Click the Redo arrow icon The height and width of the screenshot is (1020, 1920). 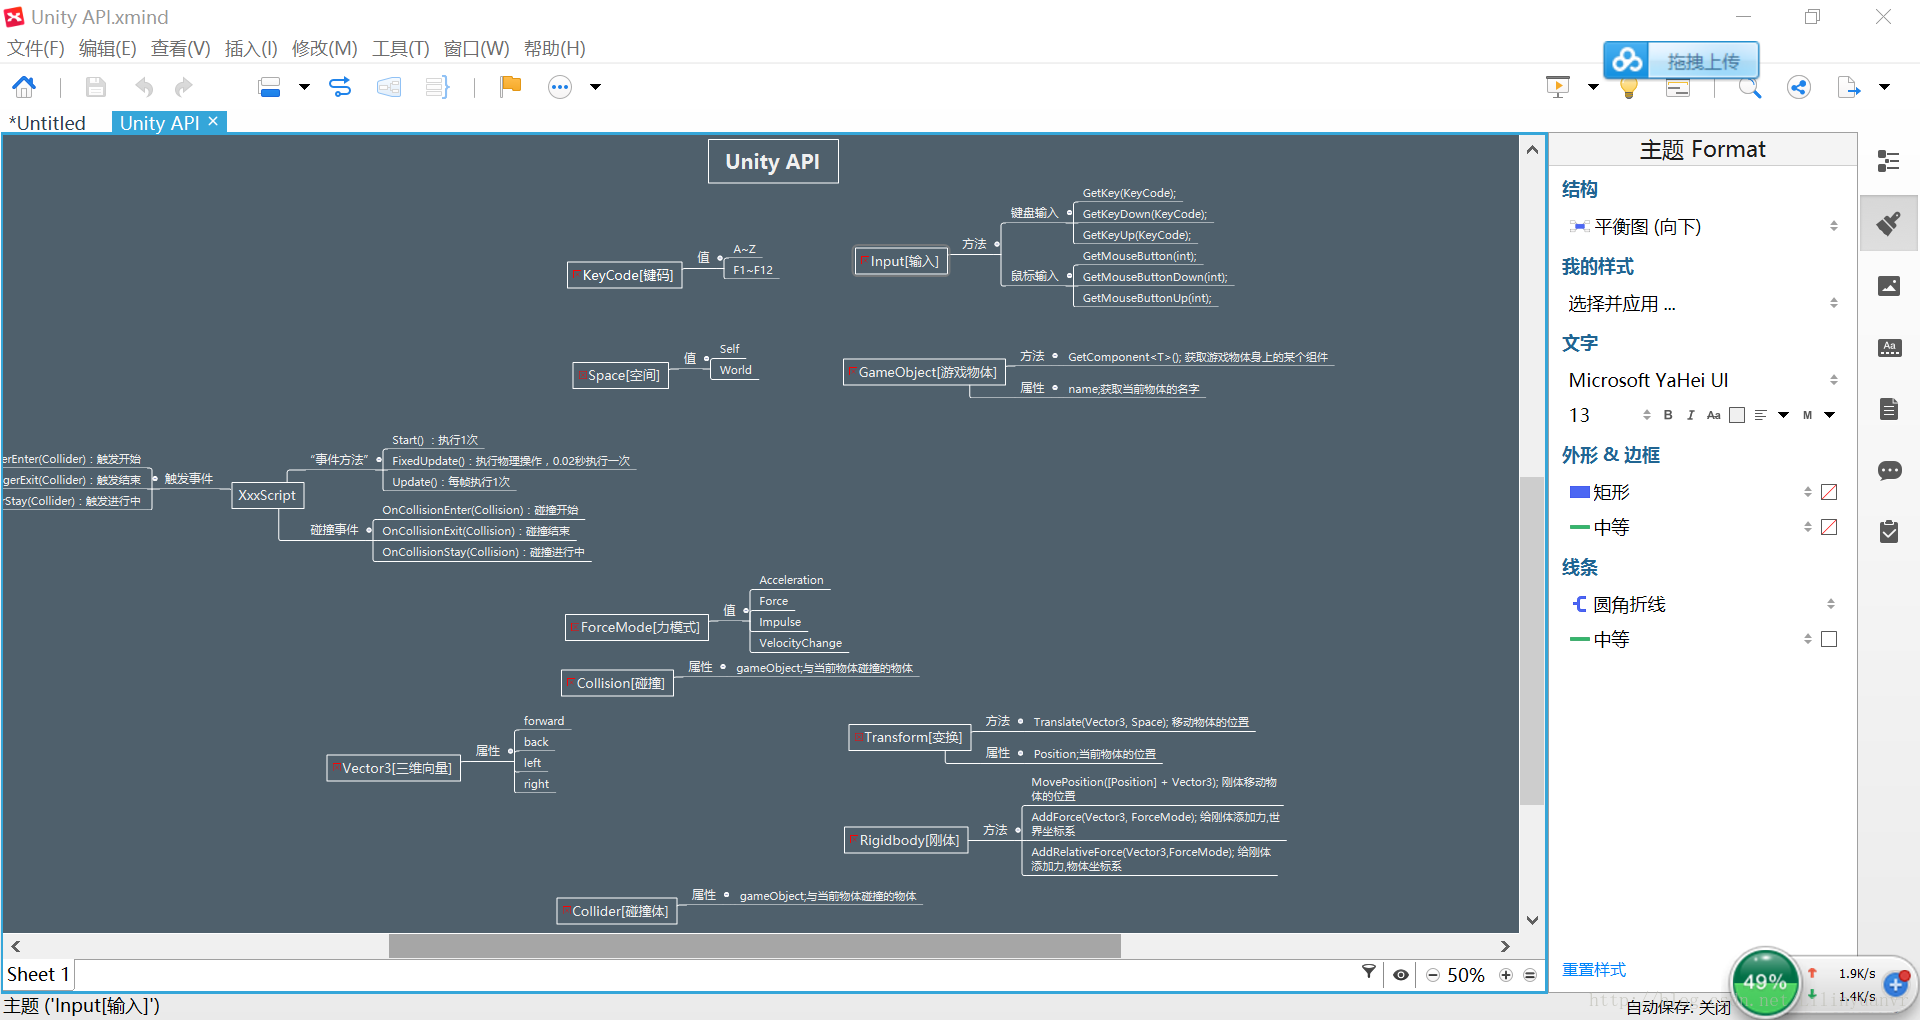click(183, 87)
